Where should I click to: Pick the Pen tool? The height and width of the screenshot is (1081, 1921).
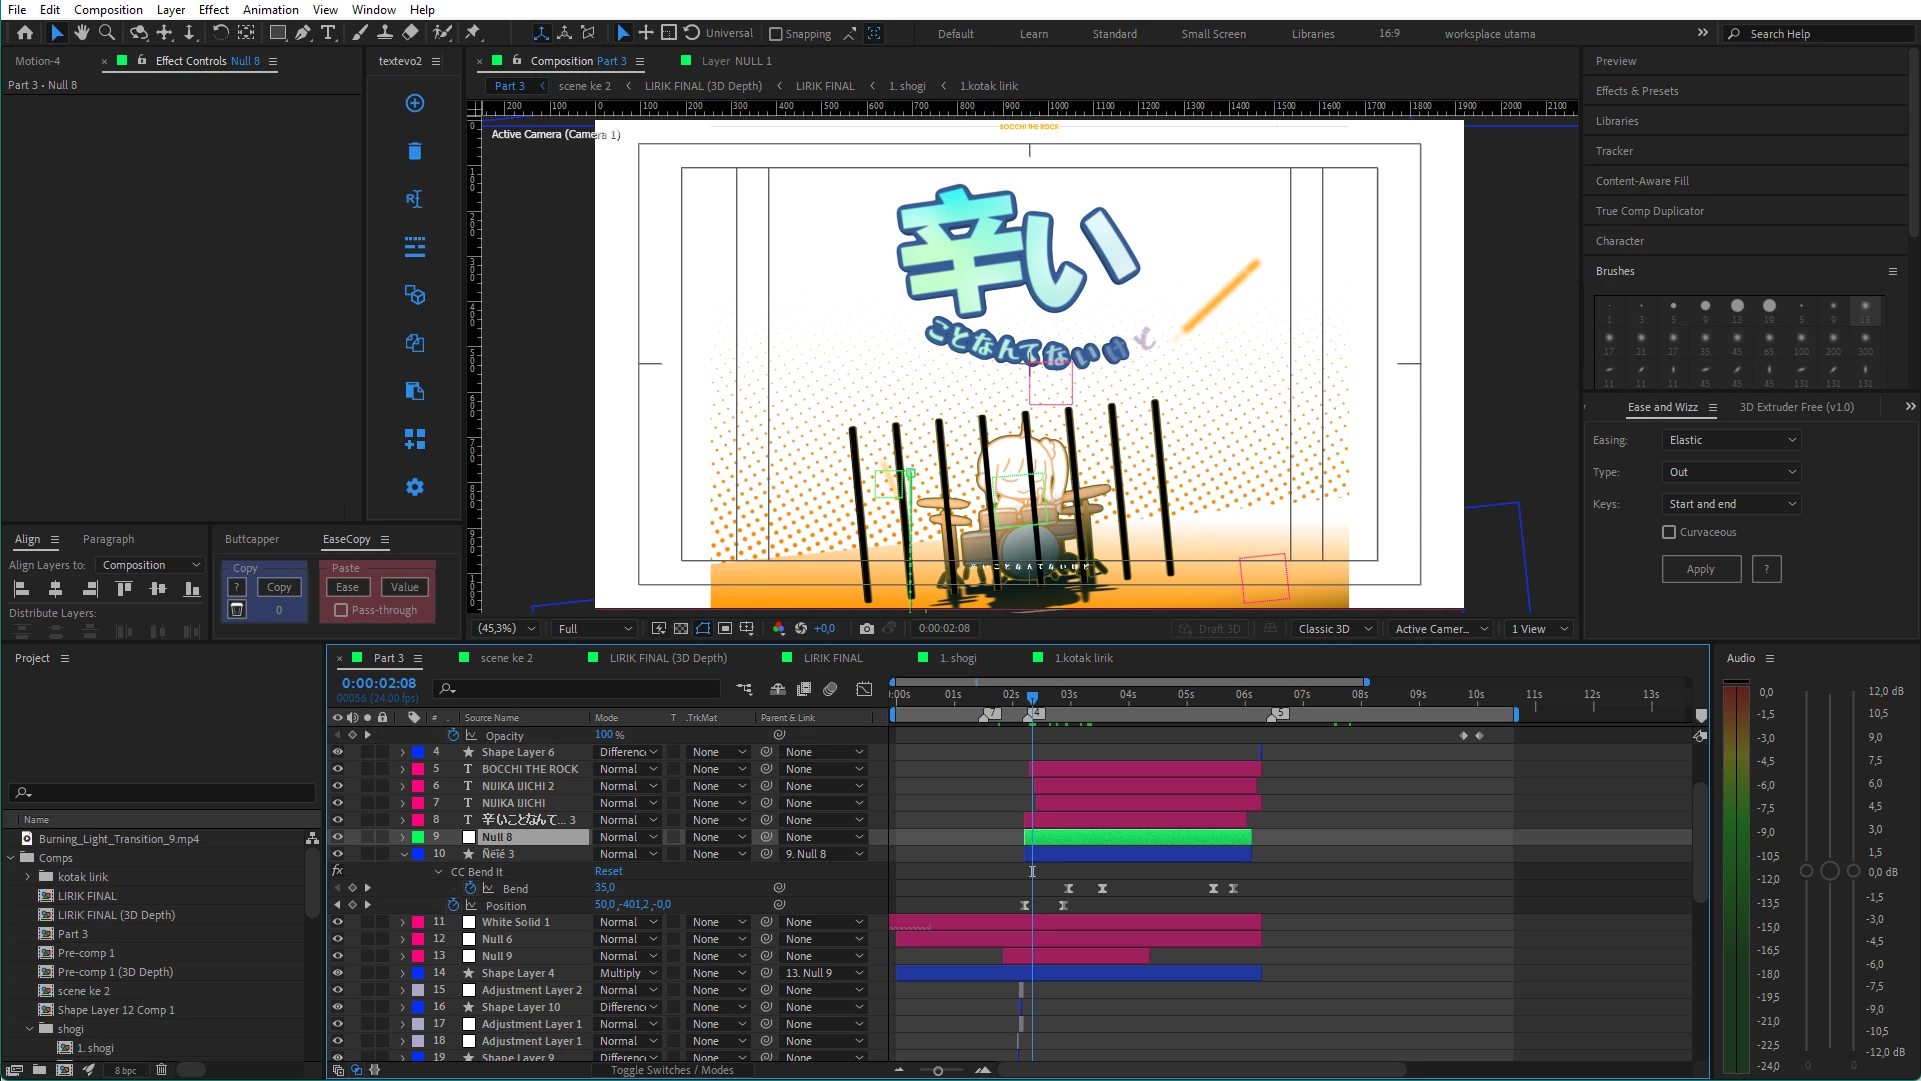pyautogui.click(x=303, y=33)
